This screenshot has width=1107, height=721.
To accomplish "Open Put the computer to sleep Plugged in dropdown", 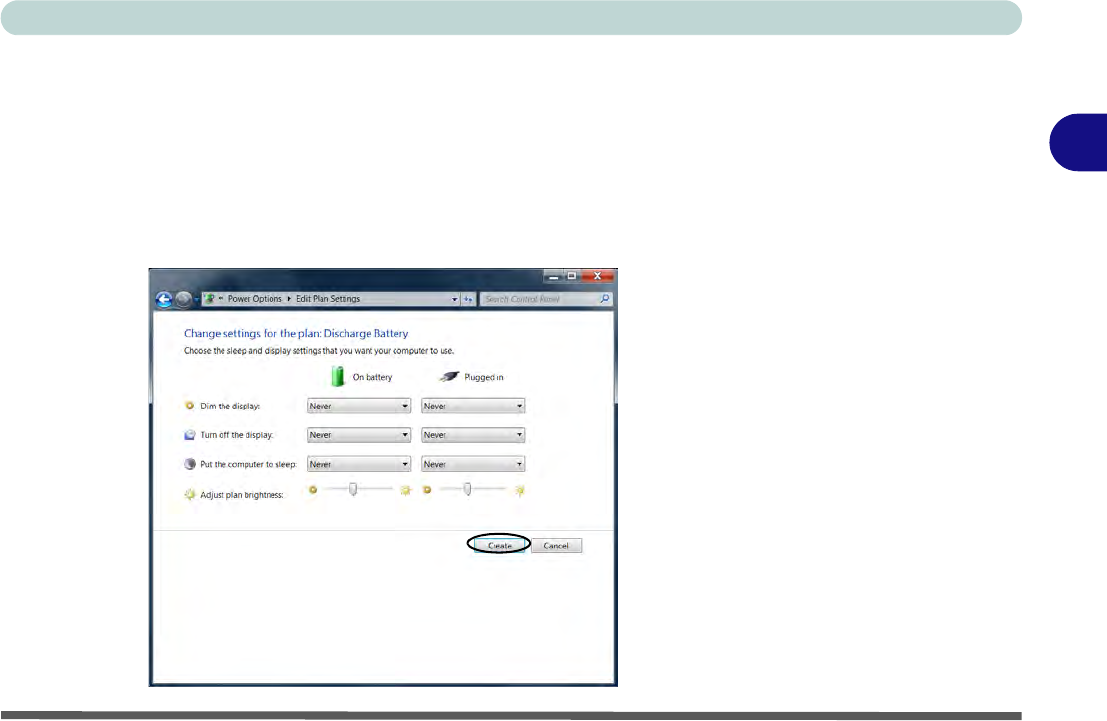I will coord(473,464).
